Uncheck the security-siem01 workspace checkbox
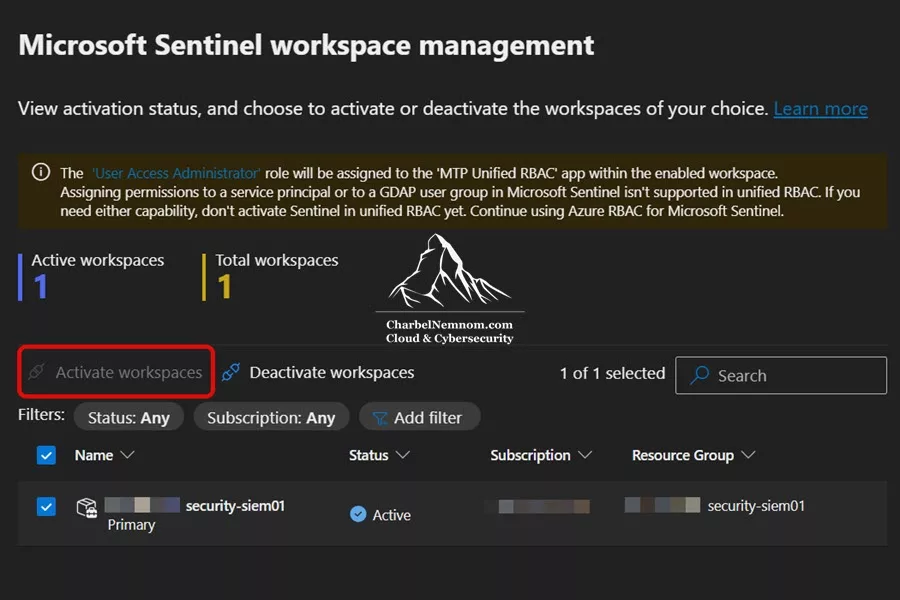The width and height of the screenshot is (900, 600). coord(46,506)
